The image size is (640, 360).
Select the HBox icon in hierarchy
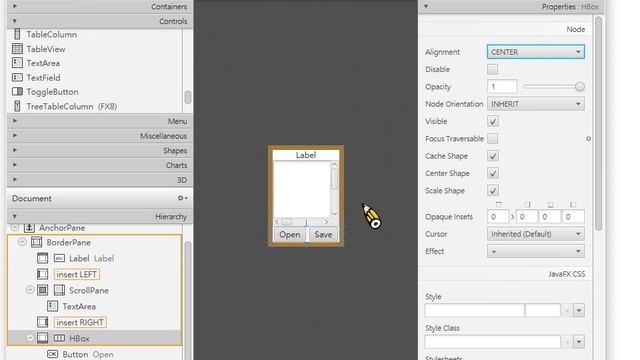(x=59, y=338)
